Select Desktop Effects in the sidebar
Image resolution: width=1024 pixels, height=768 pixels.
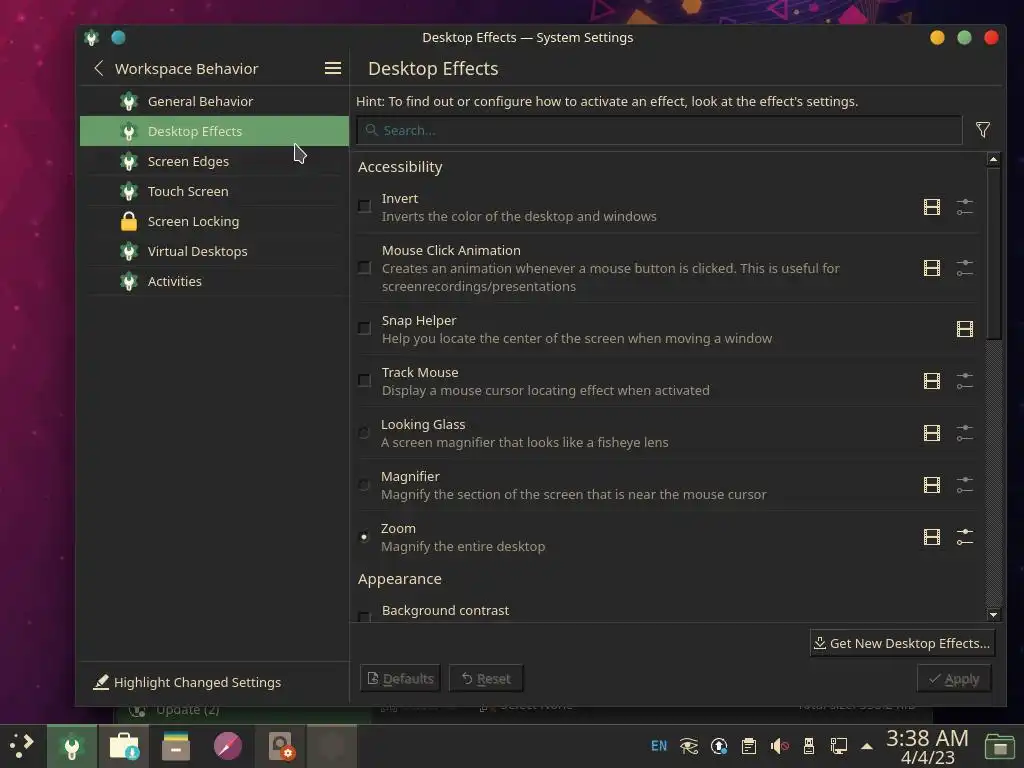214,131
